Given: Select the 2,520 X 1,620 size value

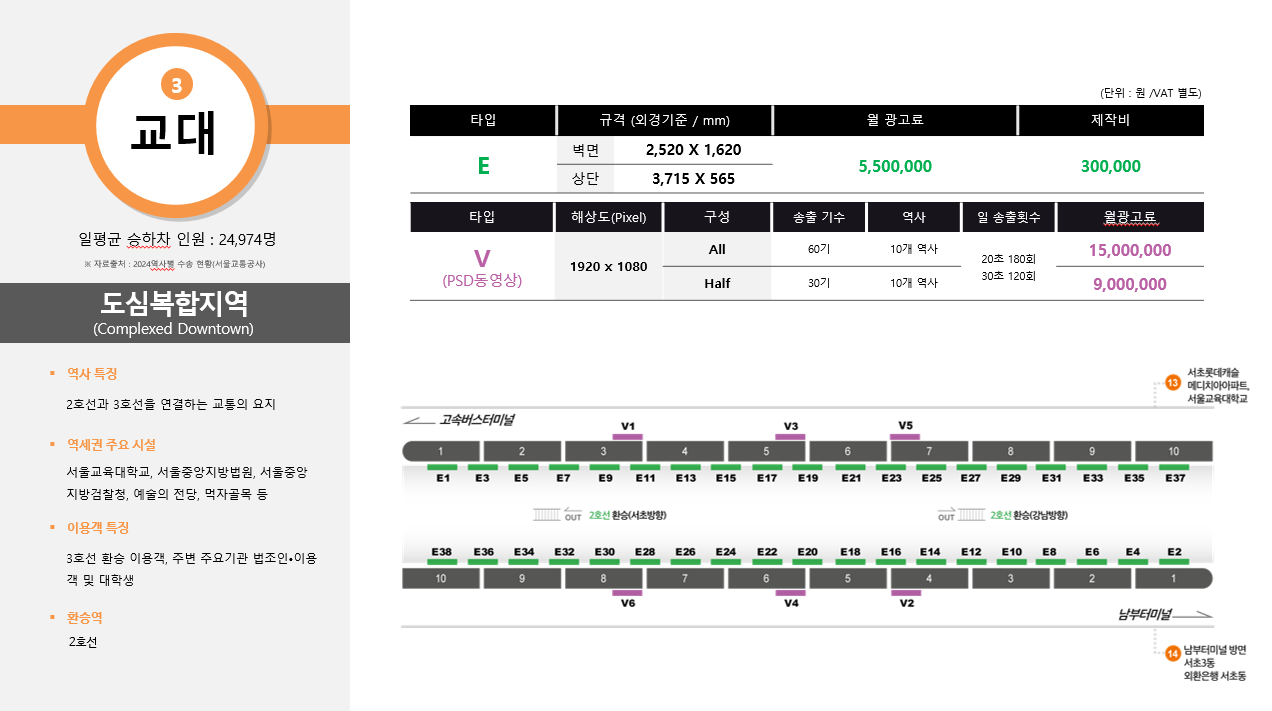Looking at the screenshot, I should [693, 150].
